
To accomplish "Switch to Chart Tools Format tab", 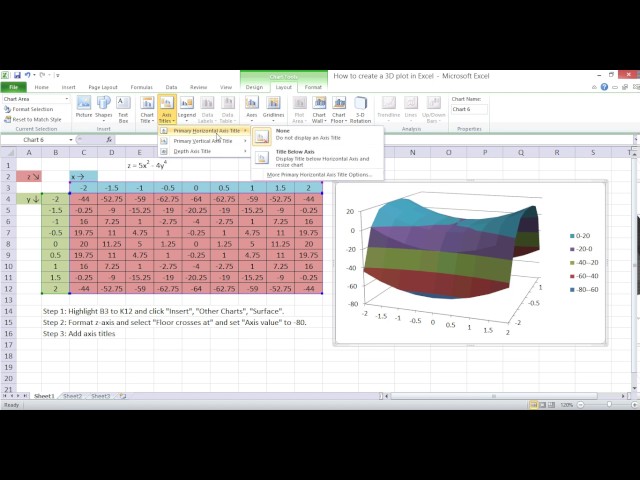I will (313, 87).
